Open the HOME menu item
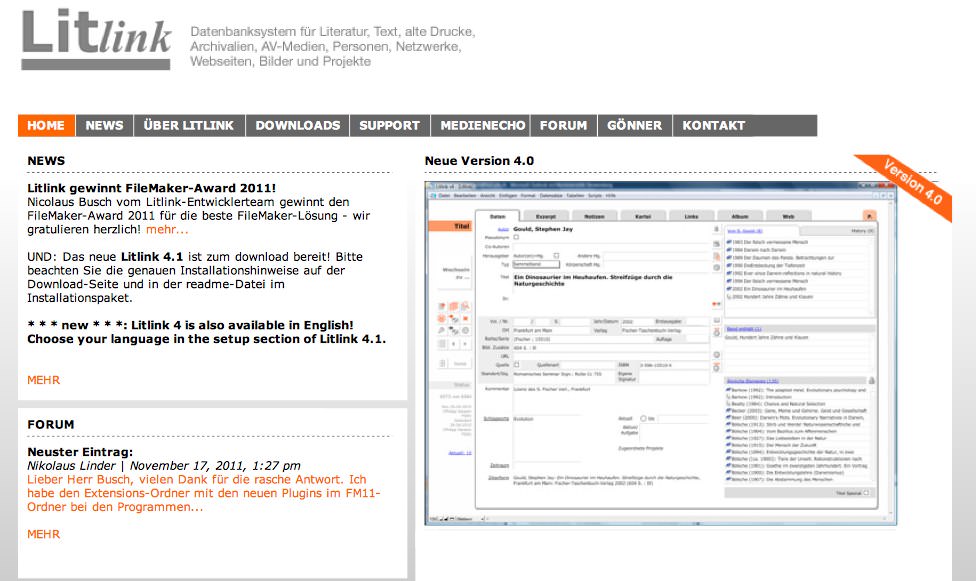Image resolution: width=976 pixels, height=581 pixels. pyautogui.click(x=46, y=125)
